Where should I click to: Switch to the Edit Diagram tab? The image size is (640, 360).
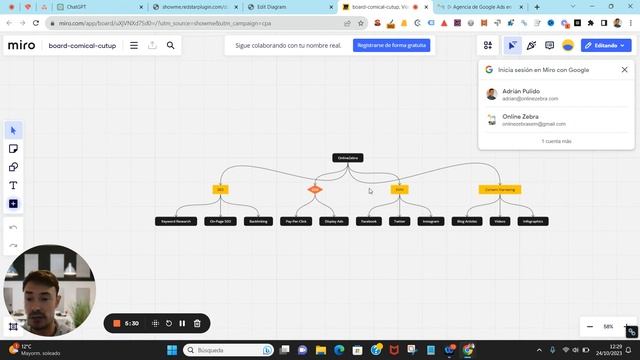[290, 7]
